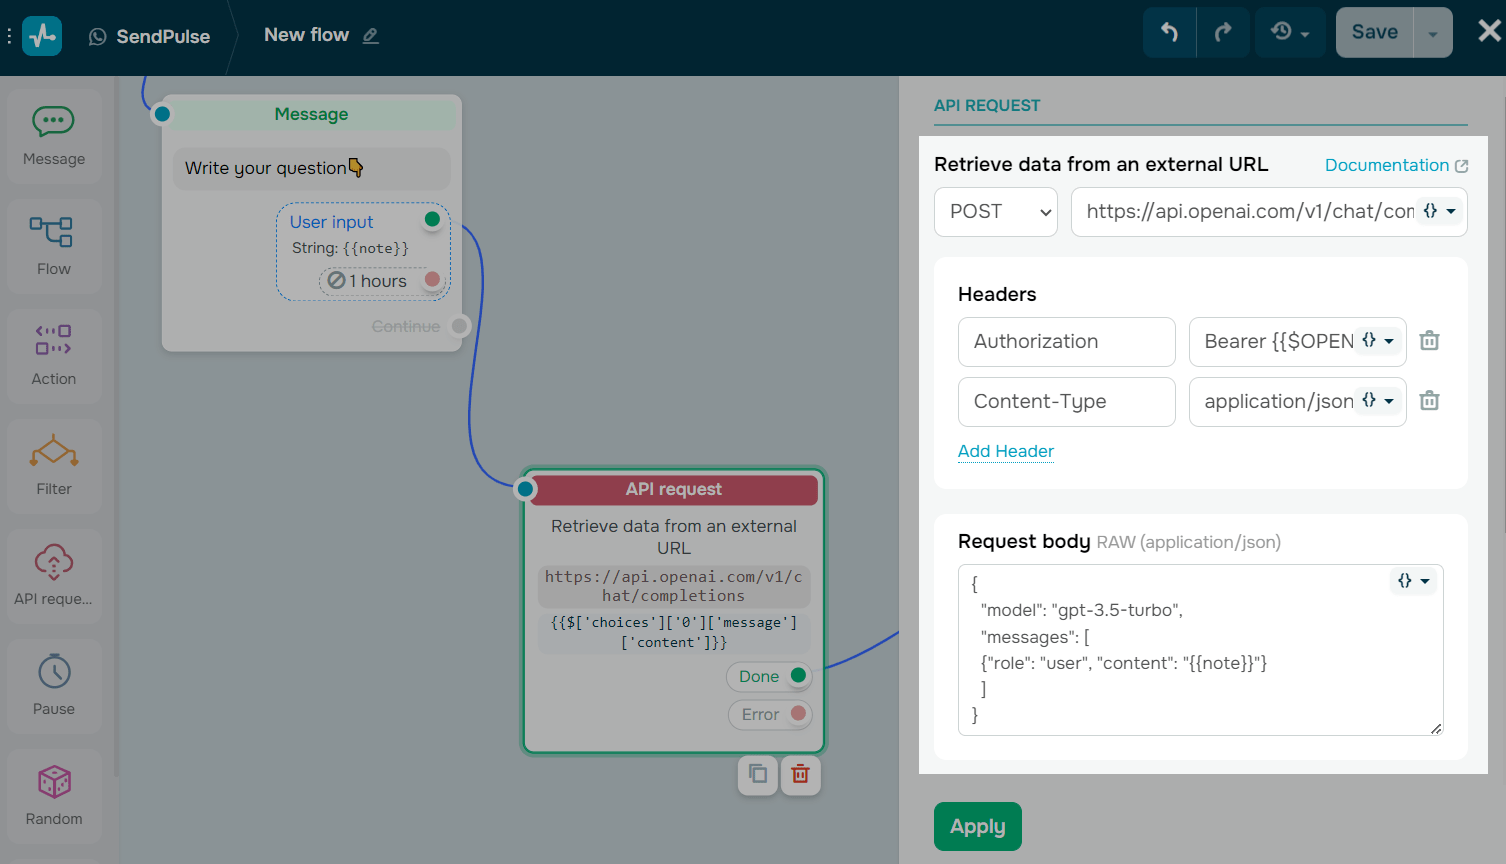Rename the flow using the pencil icon
1506x864 pixels.
[x=371, y=35]
